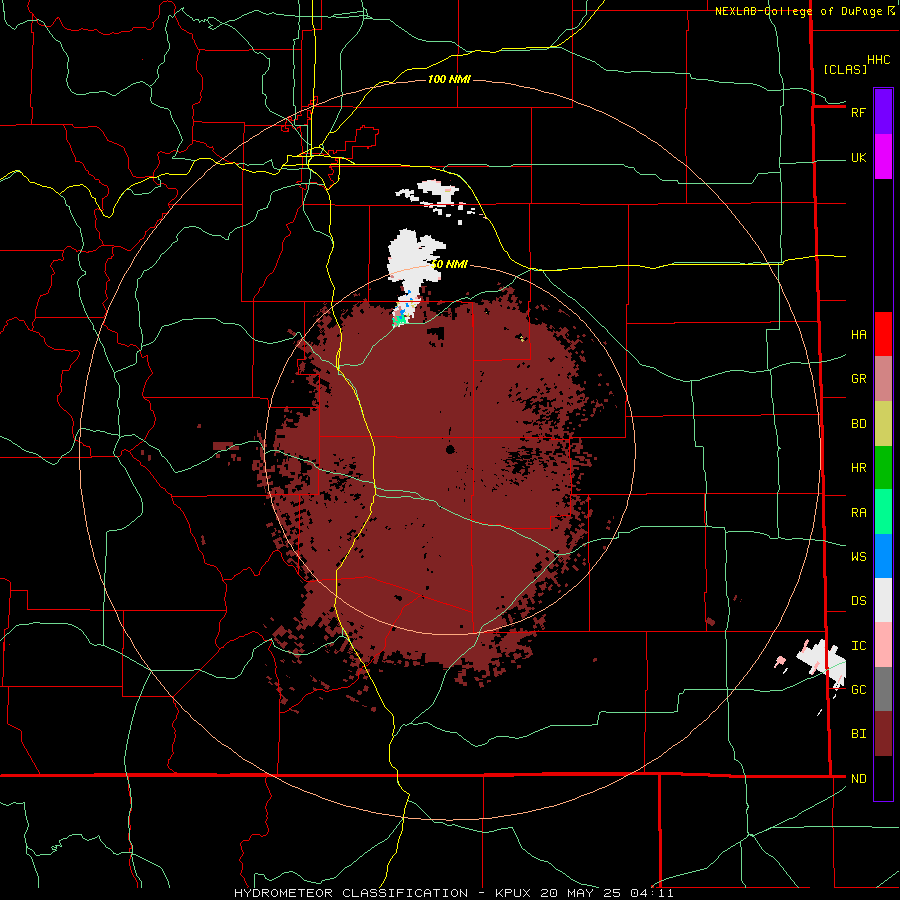Click the UK legend label
900x900 pixels.
tap(858, 158)
